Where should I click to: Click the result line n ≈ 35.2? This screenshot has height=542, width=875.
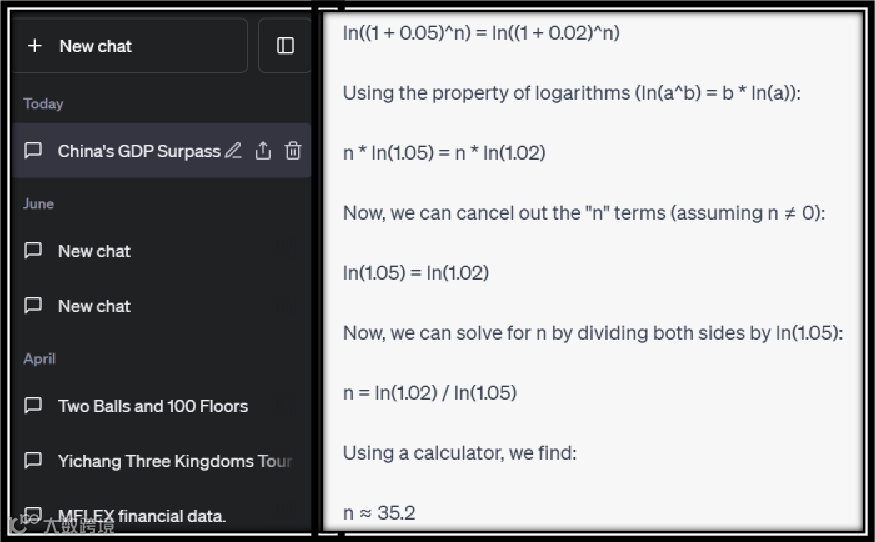coord(379,513)
